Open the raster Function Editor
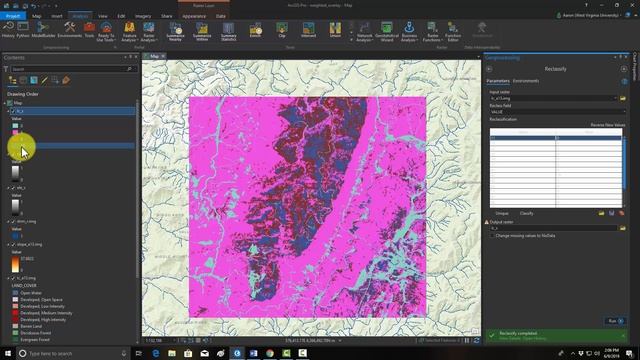Screen dimensions: 640x360 [453, 32]
